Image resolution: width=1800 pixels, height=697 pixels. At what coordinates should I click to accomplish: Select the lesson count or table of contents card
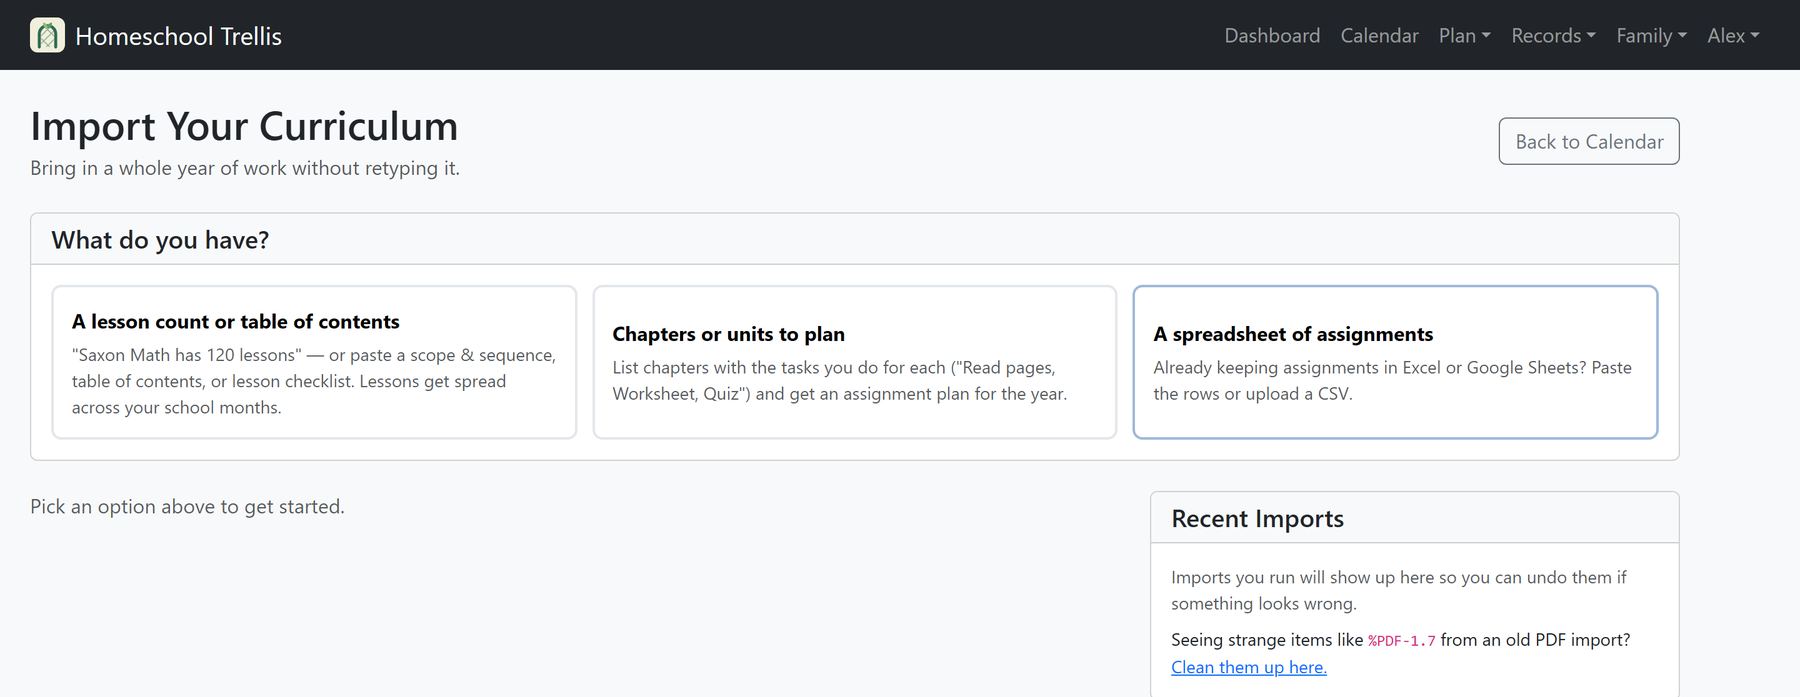point(314,362)
